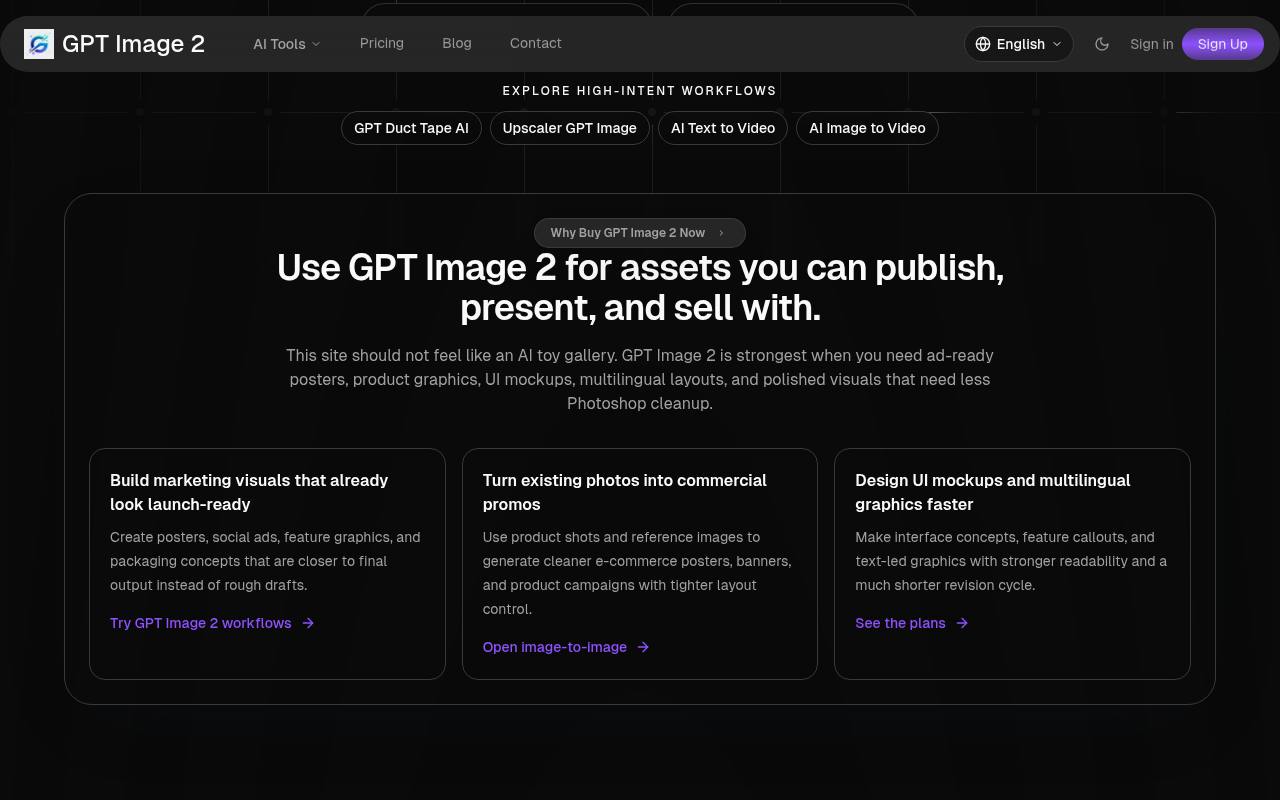The height and width of the screenshot is (800, 1280).
Task: Open the English language selector
Action: click(1019, 44)
